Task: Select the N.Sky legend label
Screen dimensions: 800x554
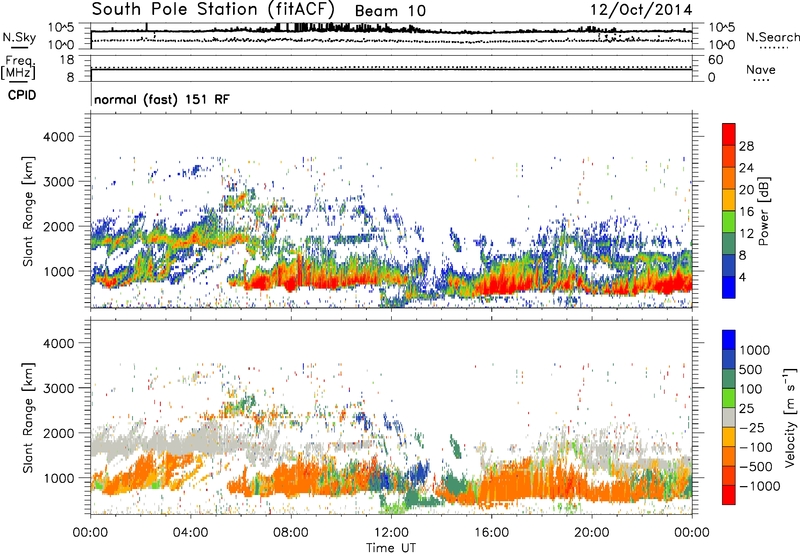Action: tap(19, 37)
